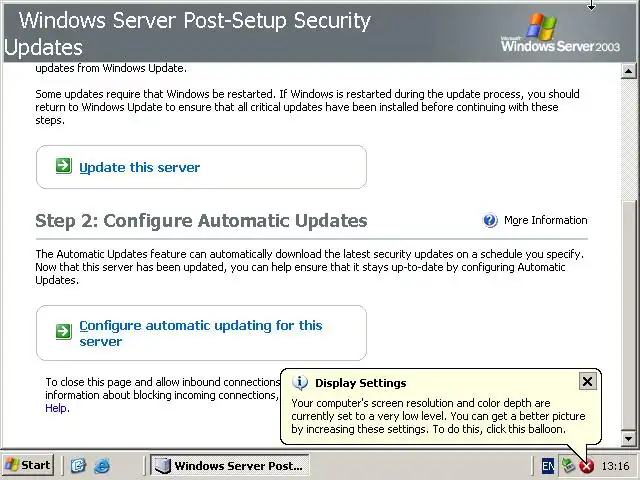Click the scrollbar down arrow
The width and height of the screenshot is (640, 480).
[628, 439]
